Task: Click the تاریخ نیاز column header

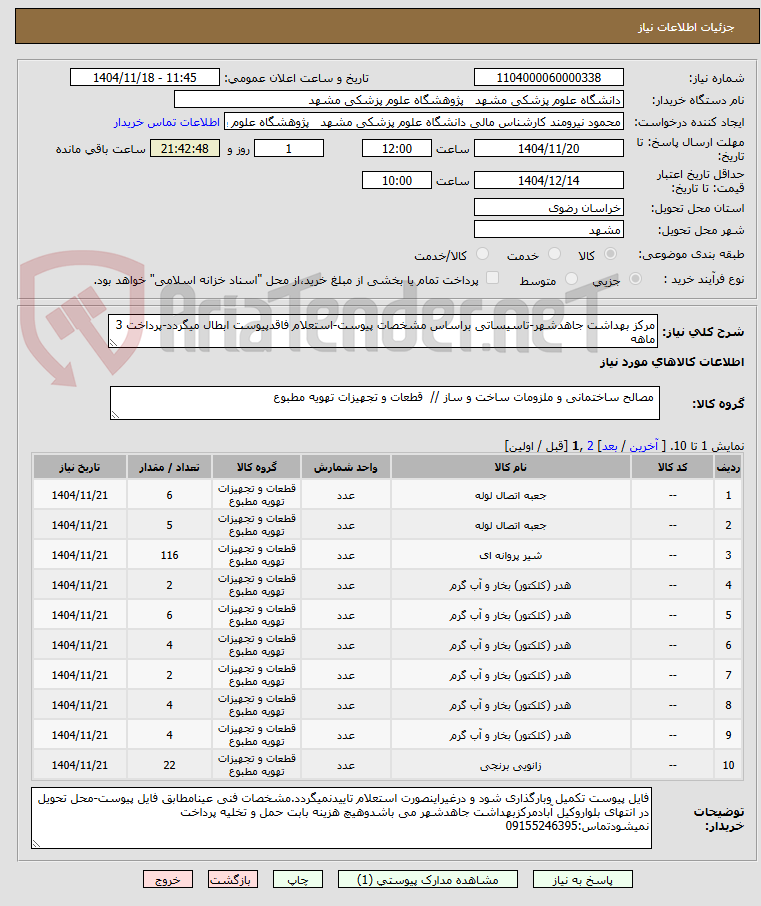Action: (80, 467)
